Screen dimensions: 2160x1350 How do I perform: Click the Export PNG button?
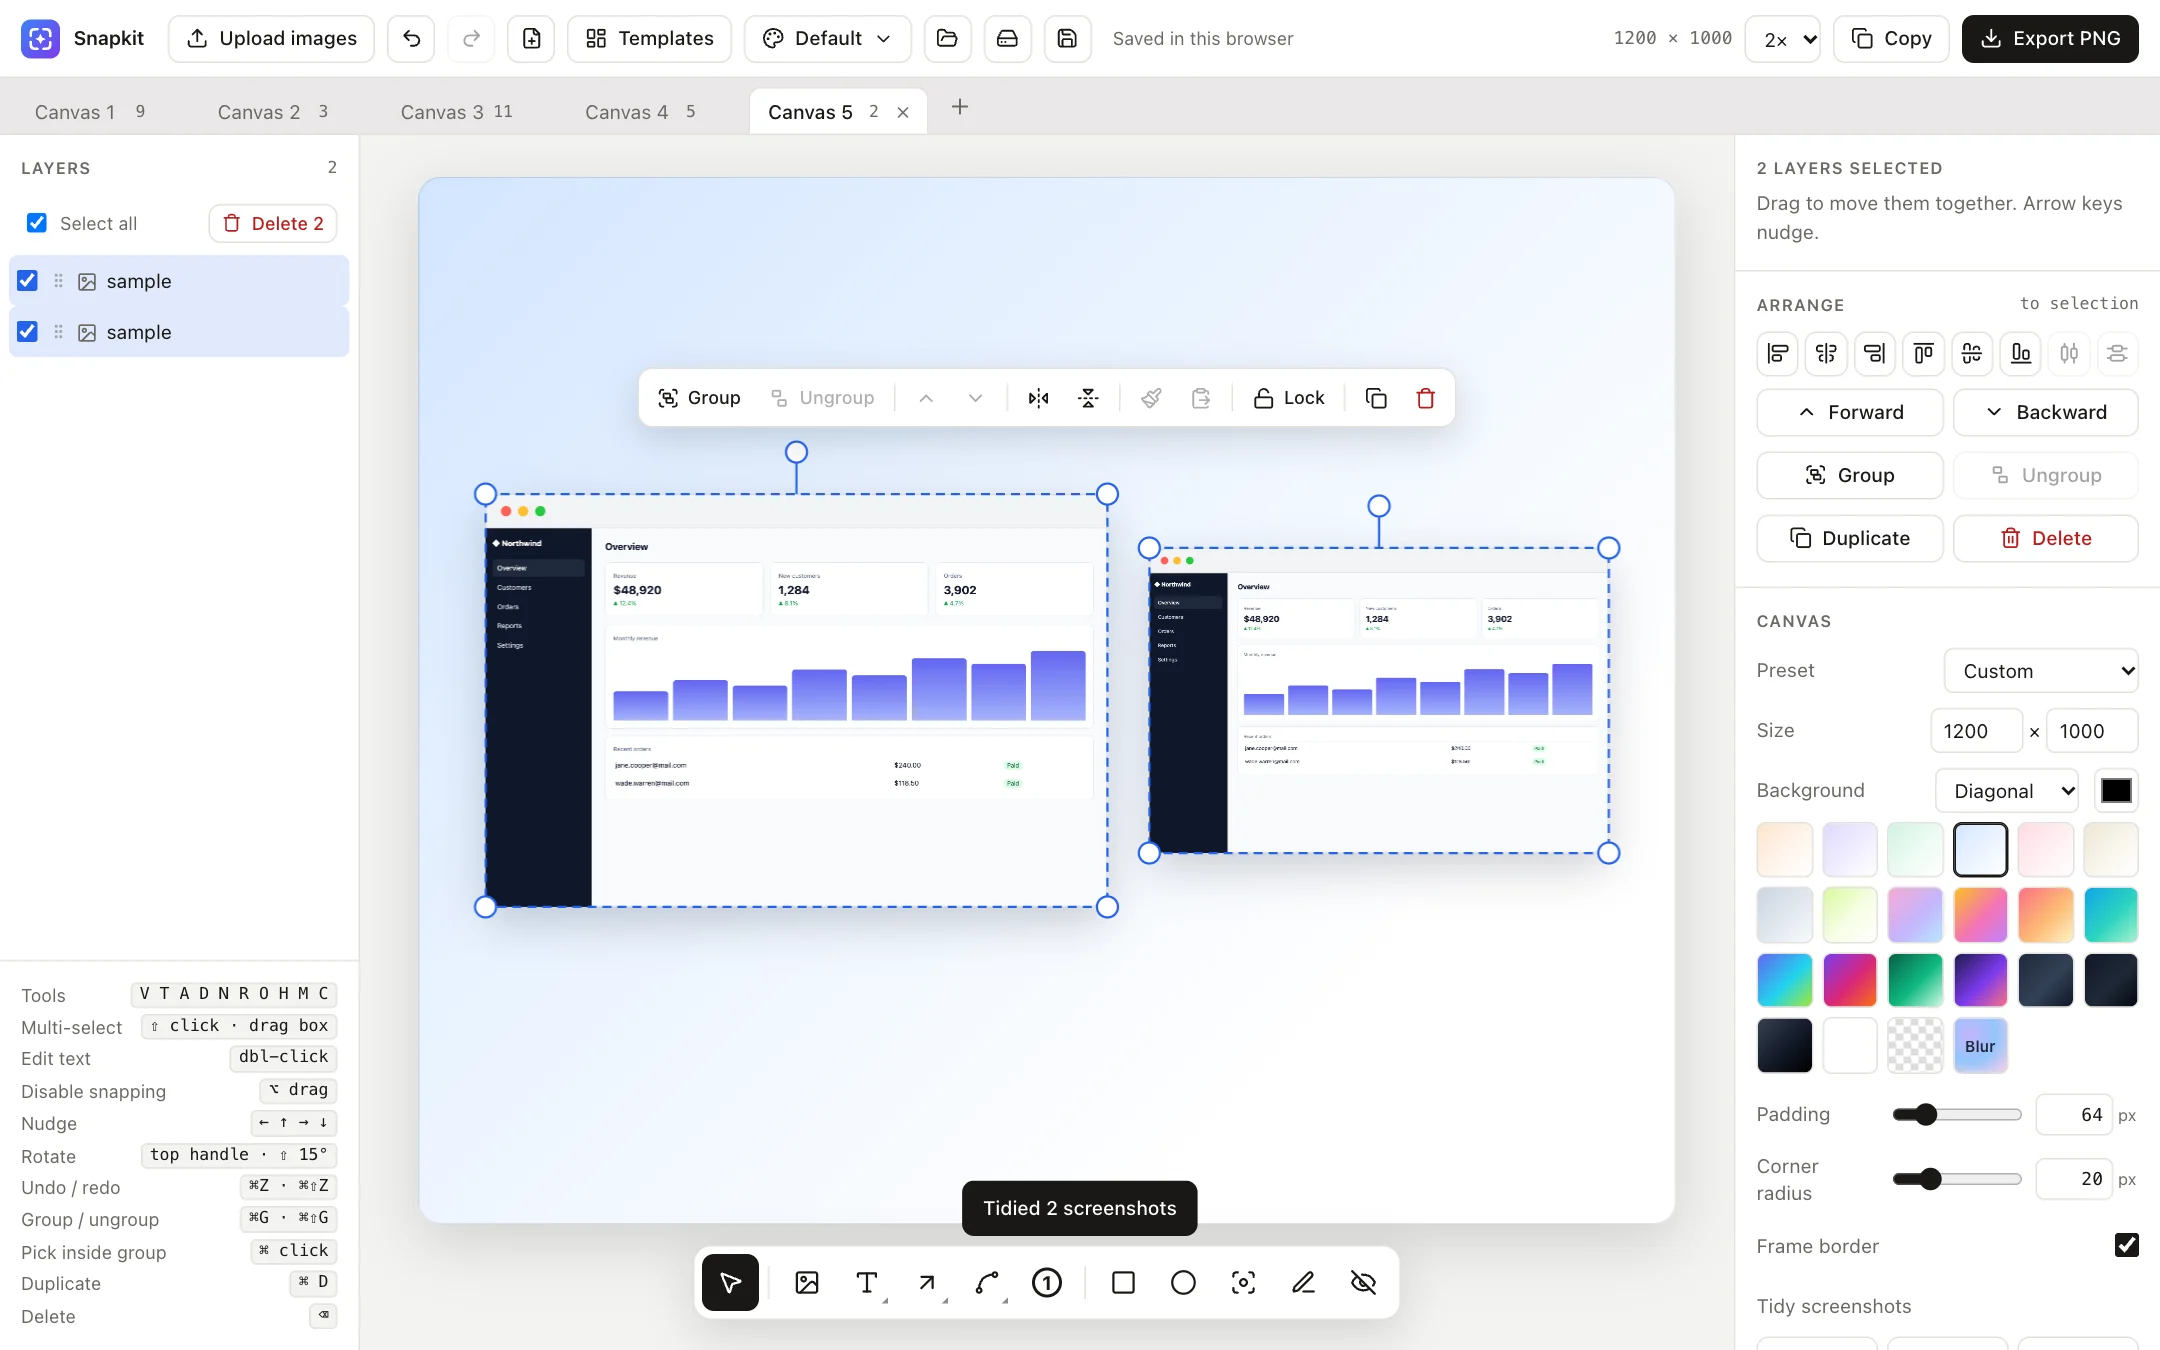click(x=2050, y=38)
